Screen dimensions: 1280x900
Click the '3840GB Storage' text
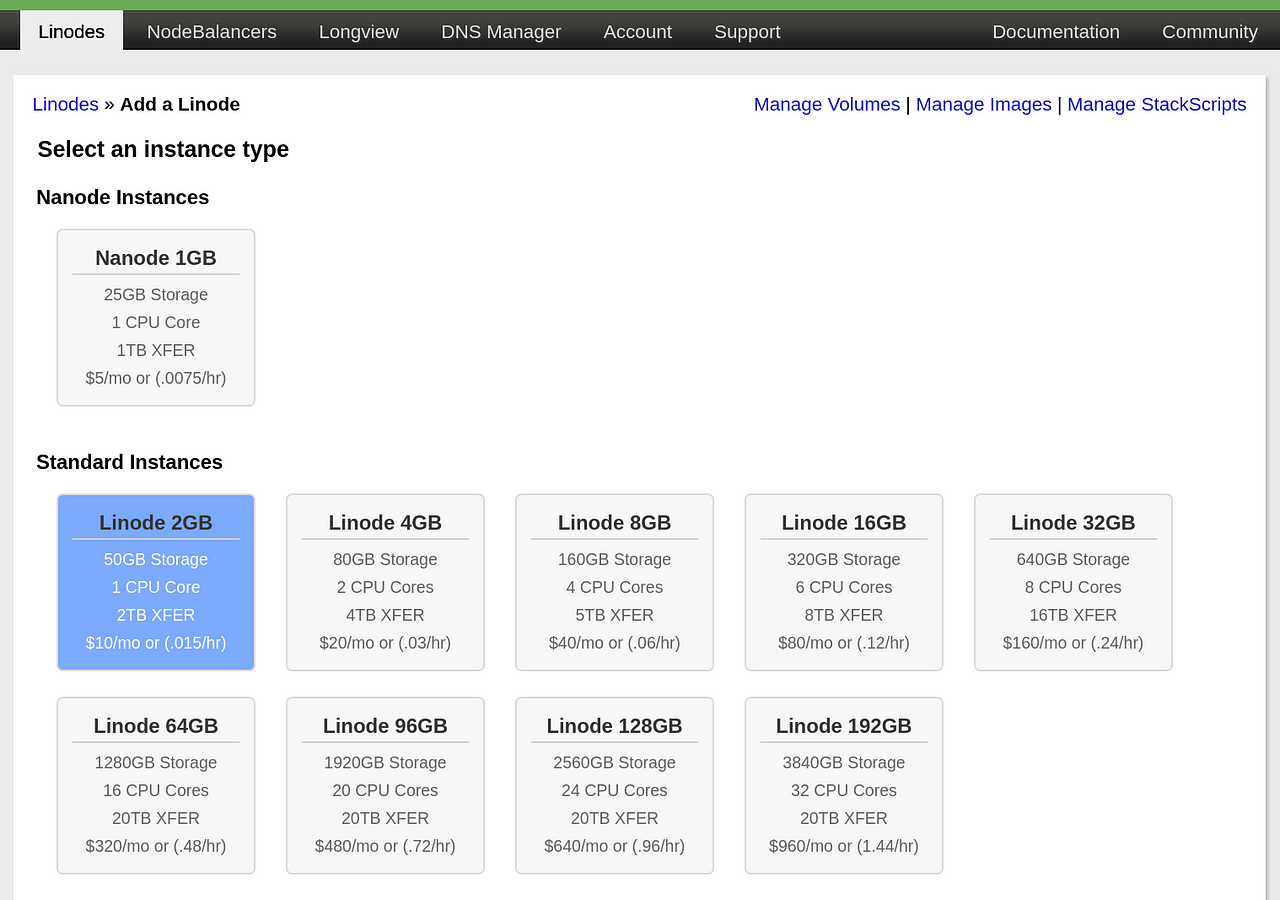[x=844, y=763]
